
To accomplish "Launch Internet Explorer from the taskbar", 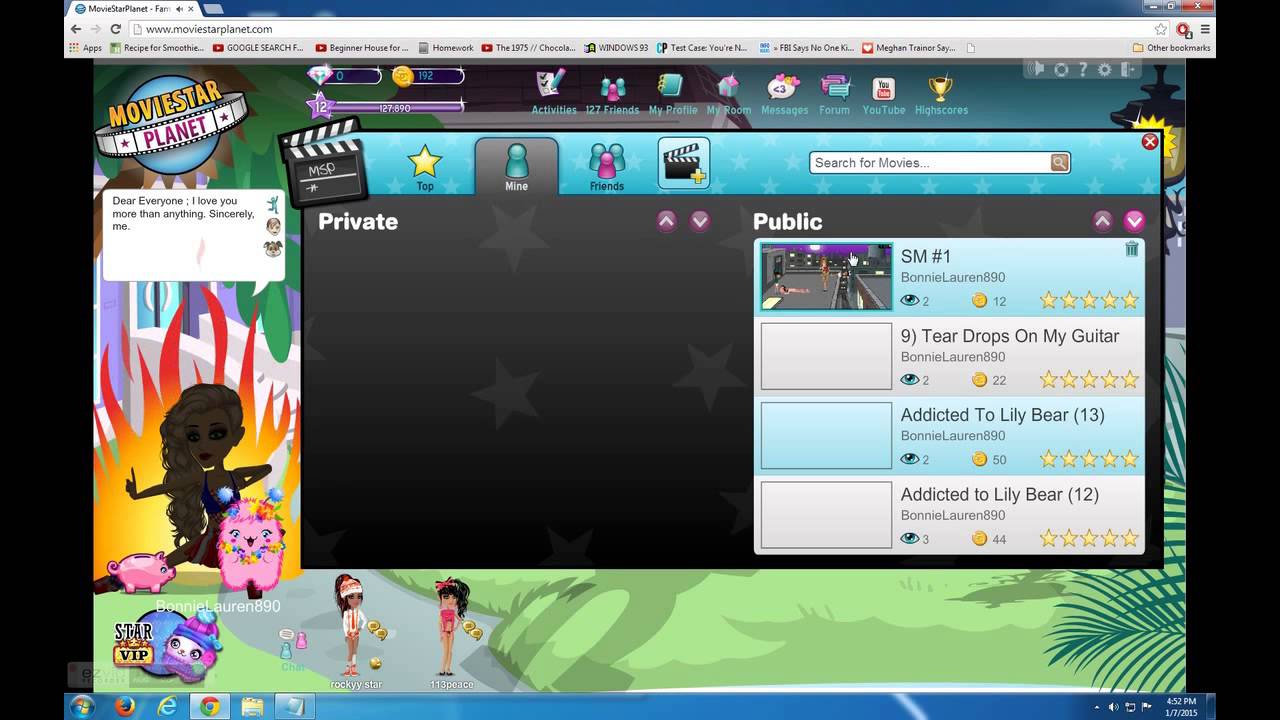I will [x=167, y=706].
